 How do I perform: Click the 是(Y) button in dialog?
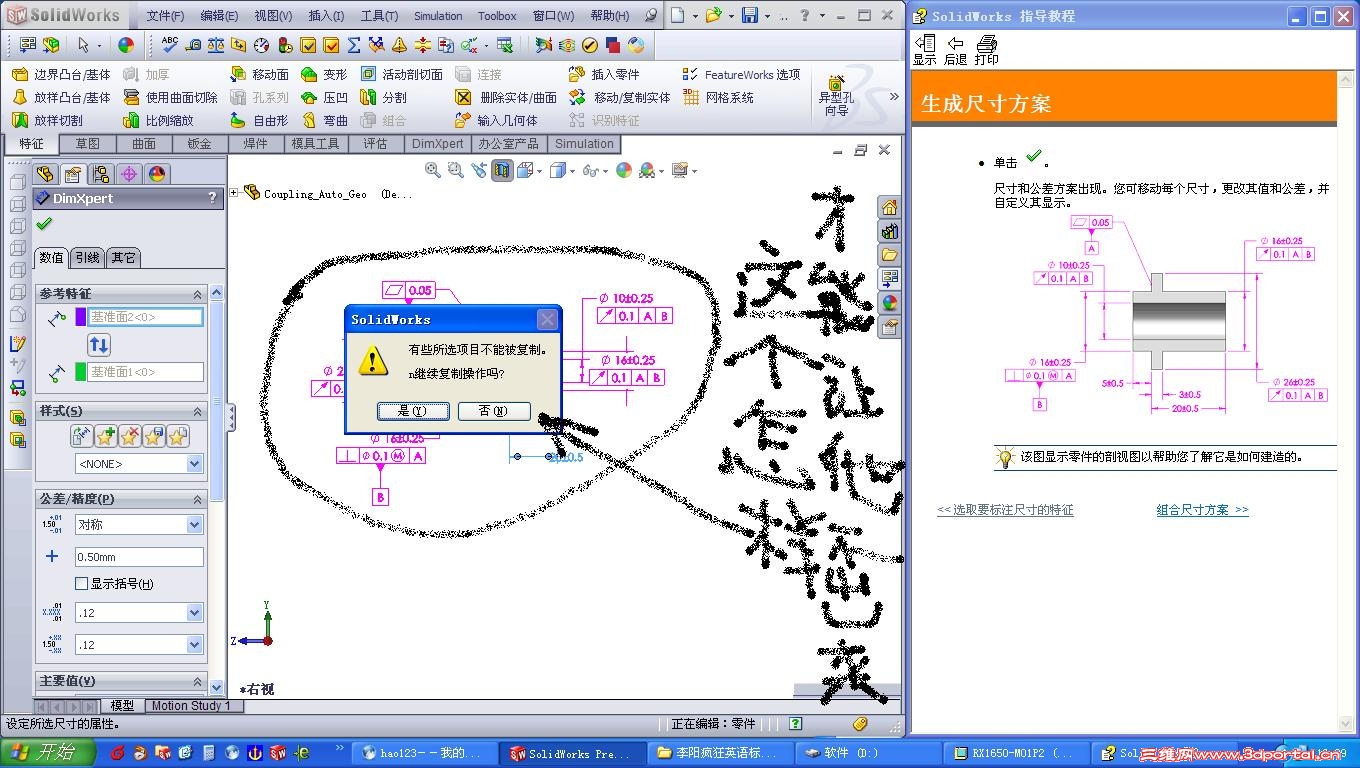pos(412,411)
